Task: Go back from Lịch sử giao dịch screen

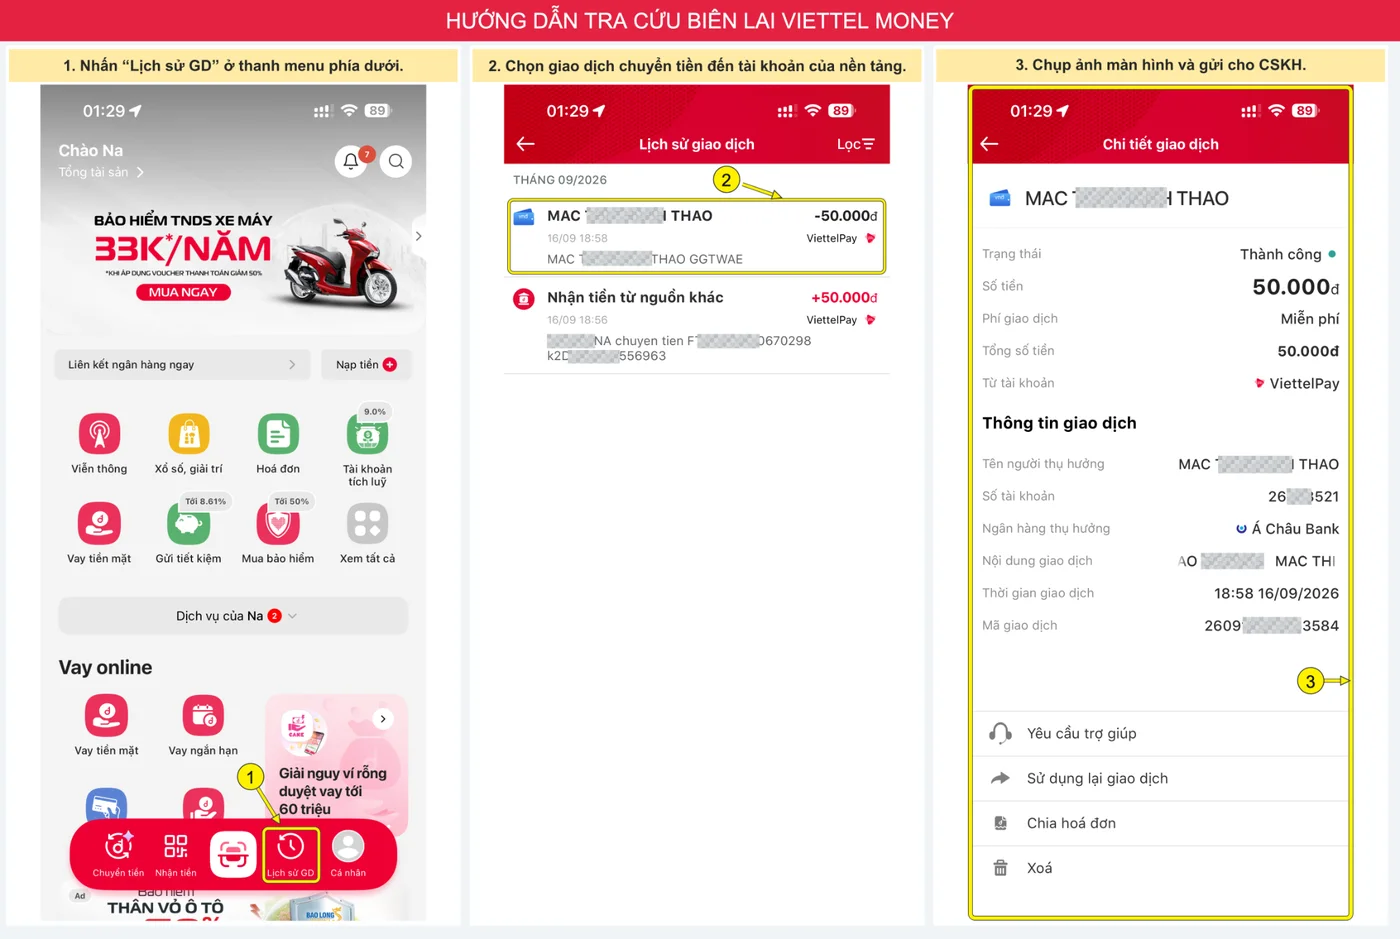Action: (x=525, y=144)
